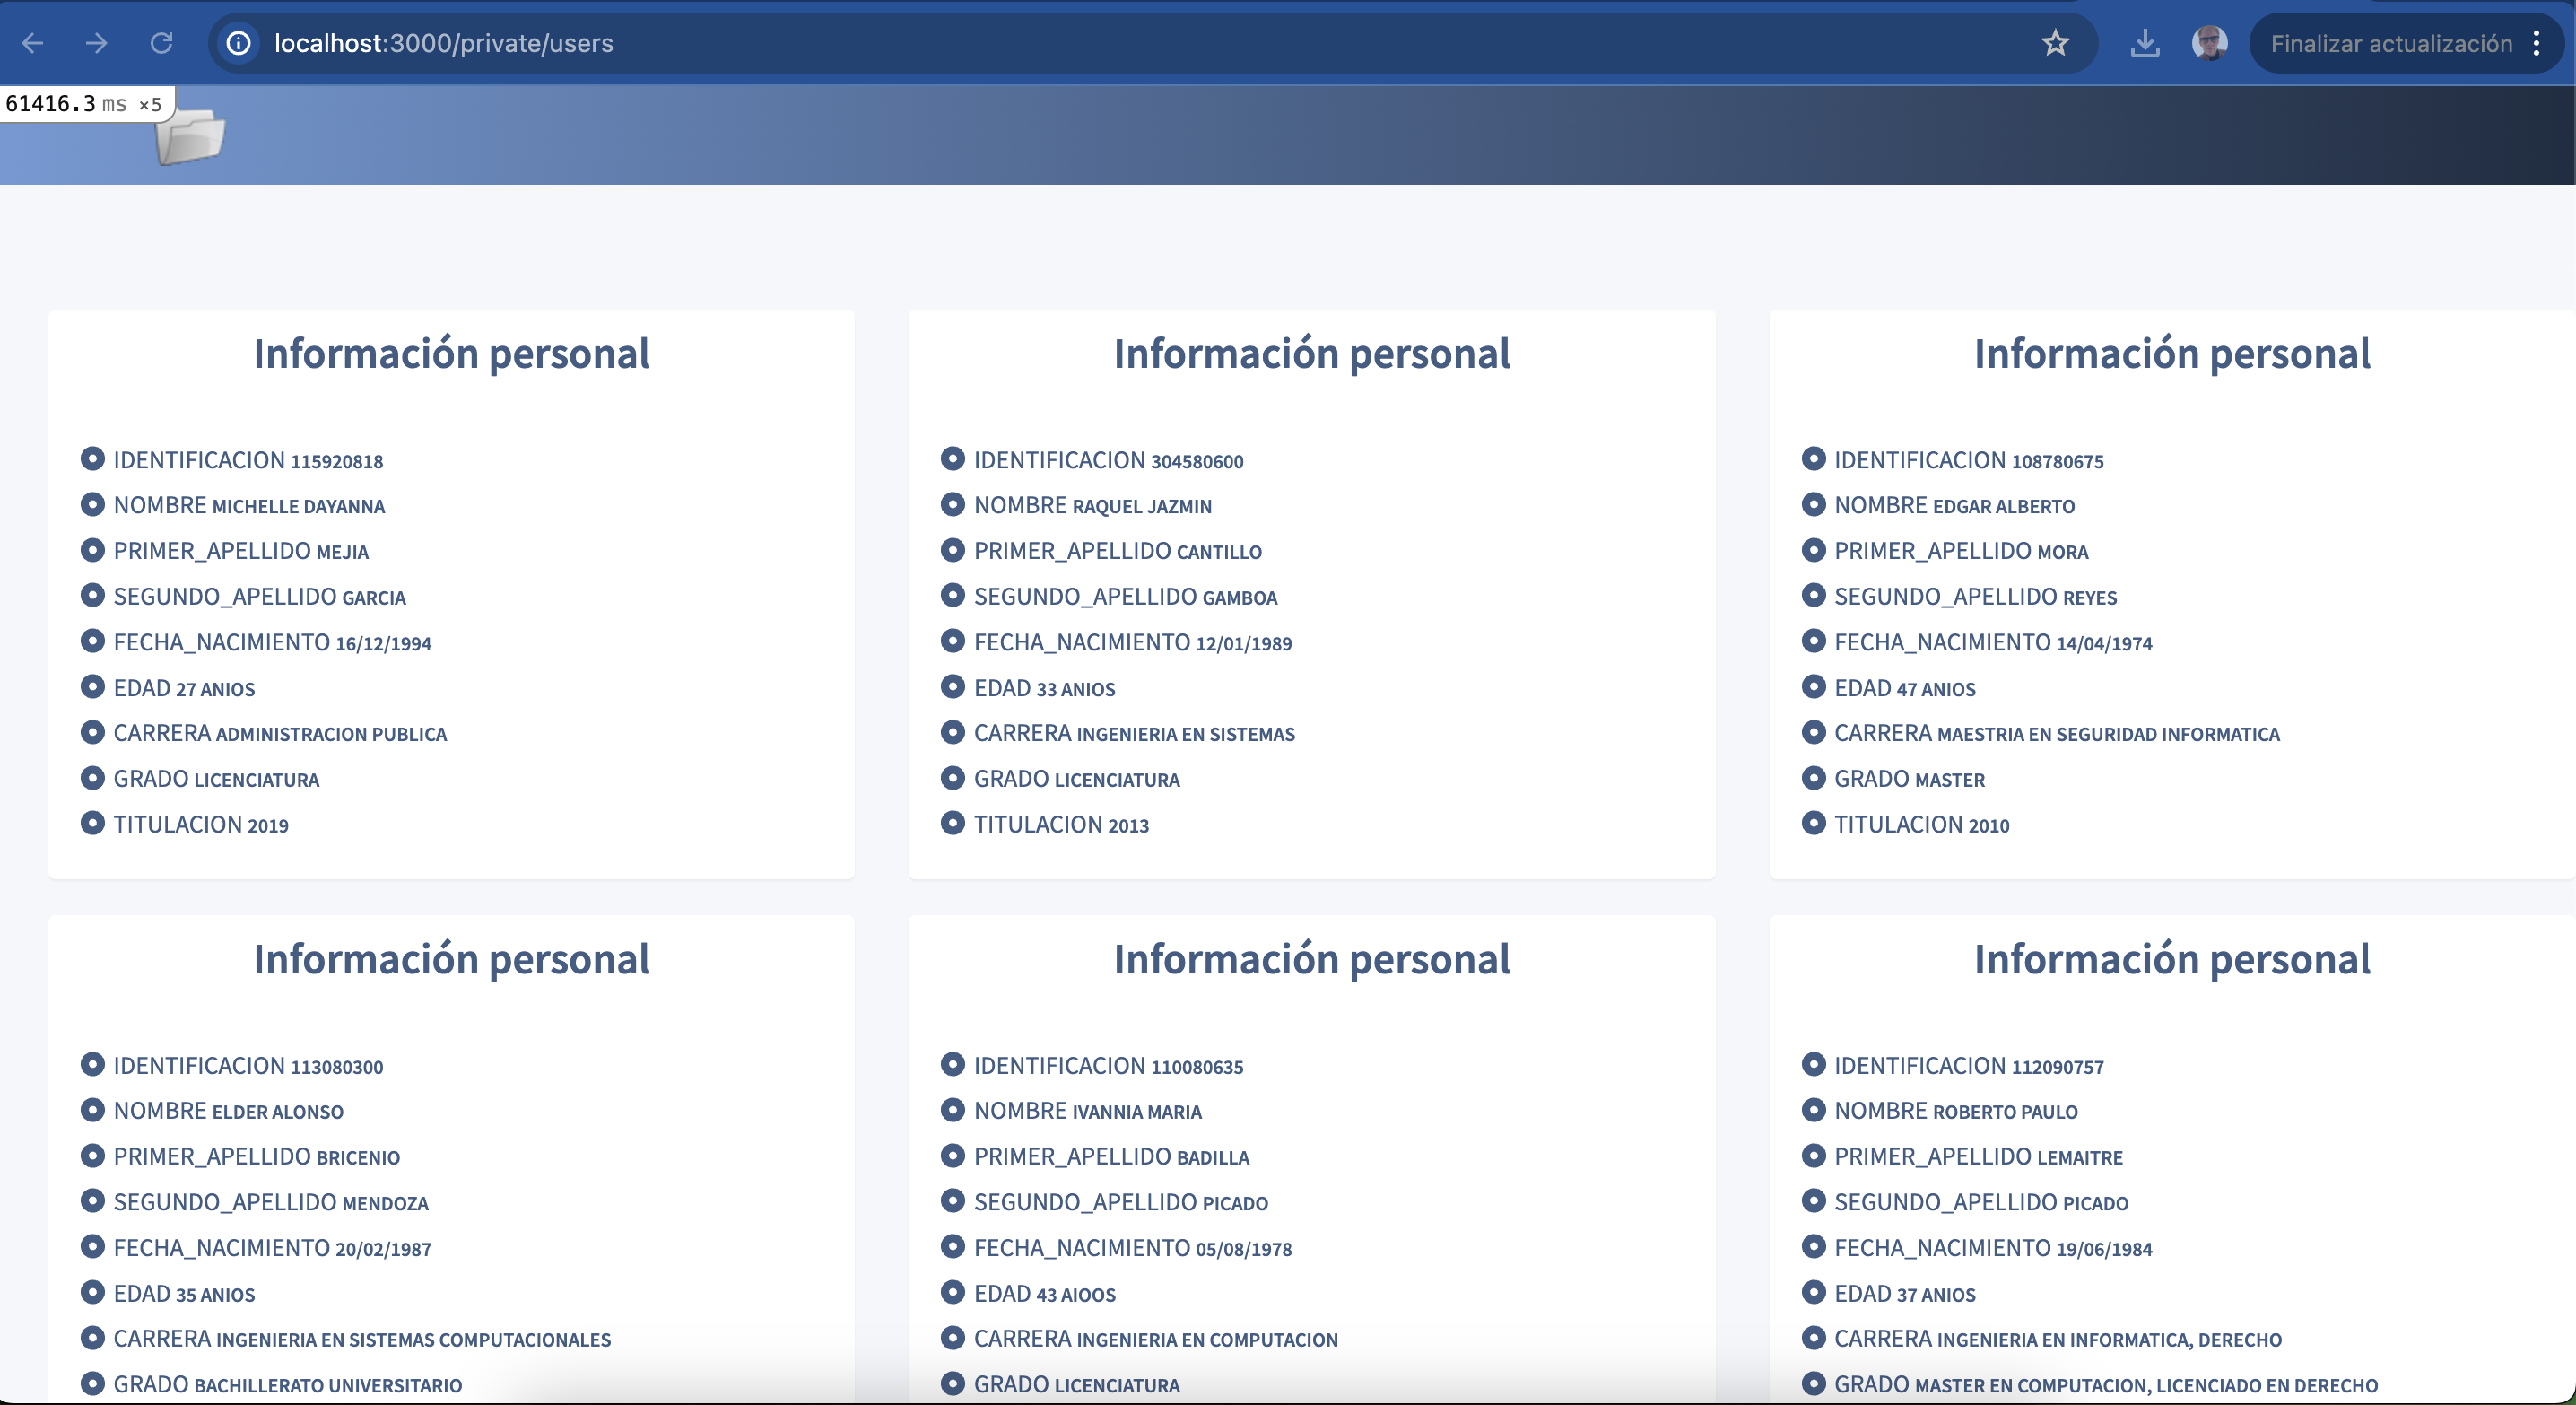Open Chrome's three-dot menu
2576x1405 pixels.
[2537, 43]
